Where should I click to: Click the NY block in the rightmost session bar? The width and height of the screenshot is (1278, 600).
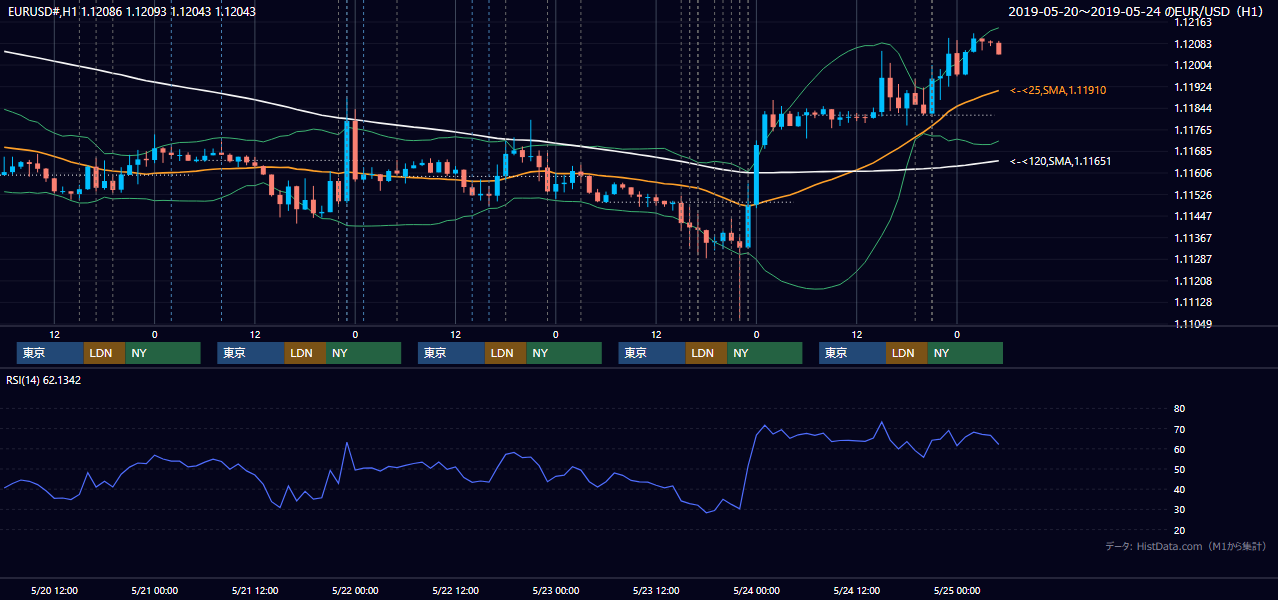pyautogui.click(x=964, y=353)
